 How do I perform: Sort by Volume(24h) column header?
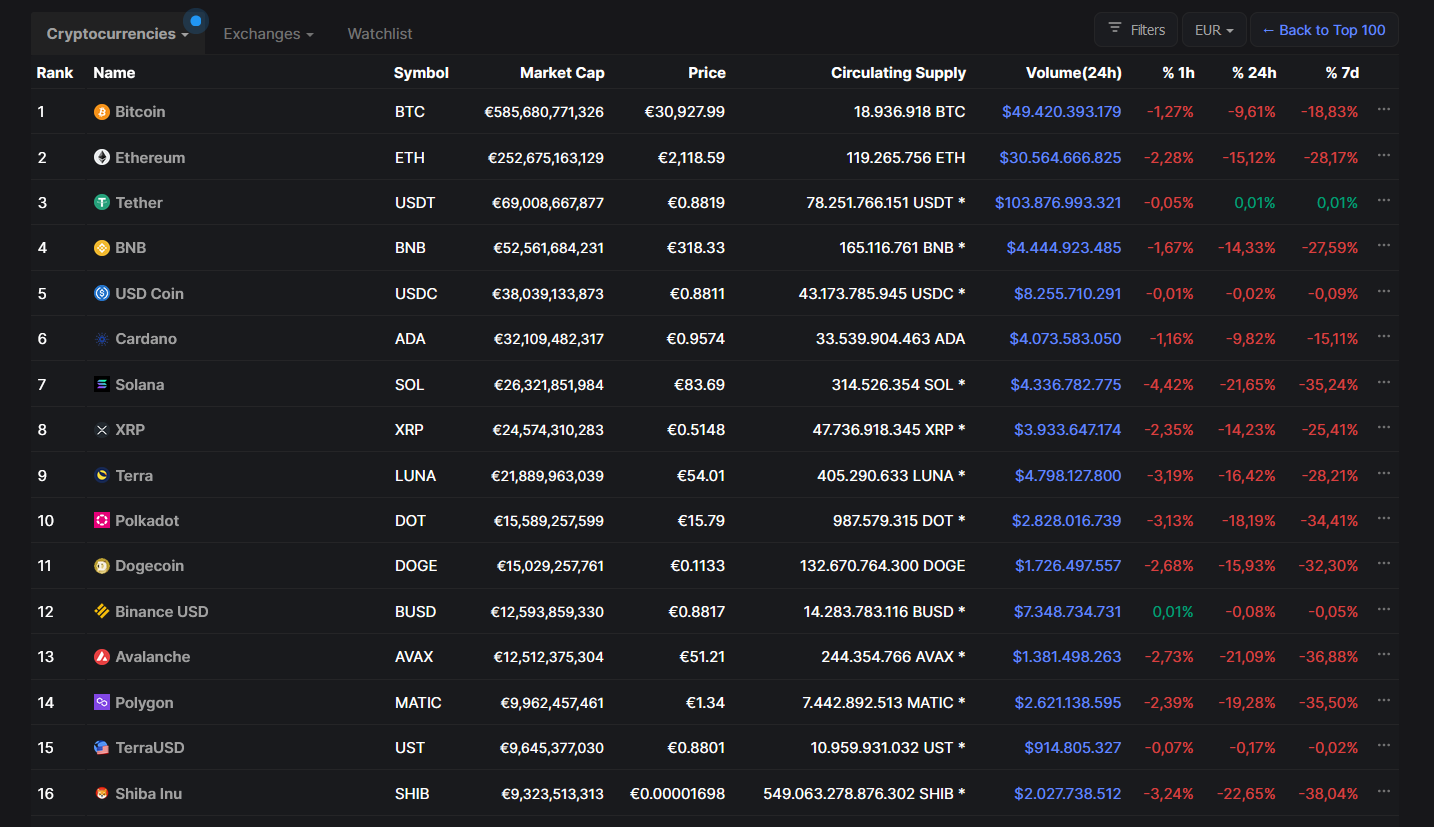click(x=1074, y=73)
